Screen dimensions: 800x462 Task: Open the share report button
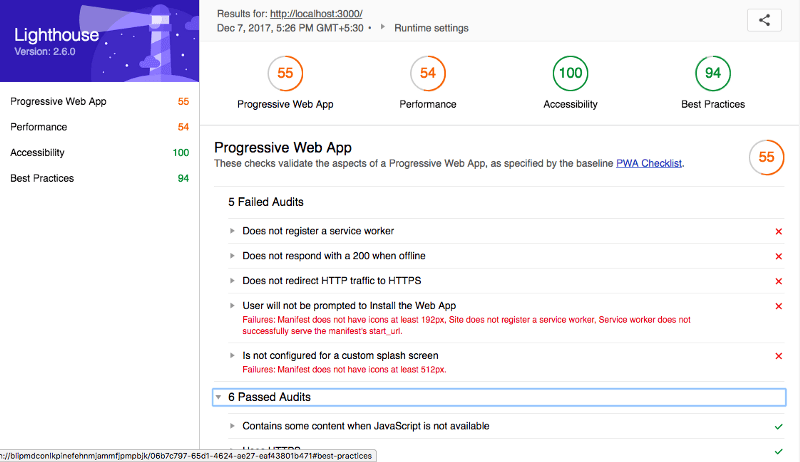point(764,20)
